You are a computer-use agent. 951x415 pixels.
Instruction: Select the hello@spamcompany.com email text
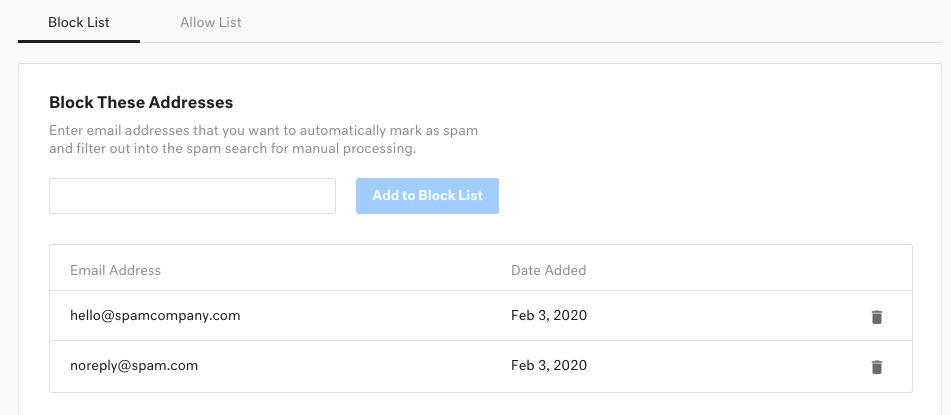155,316
